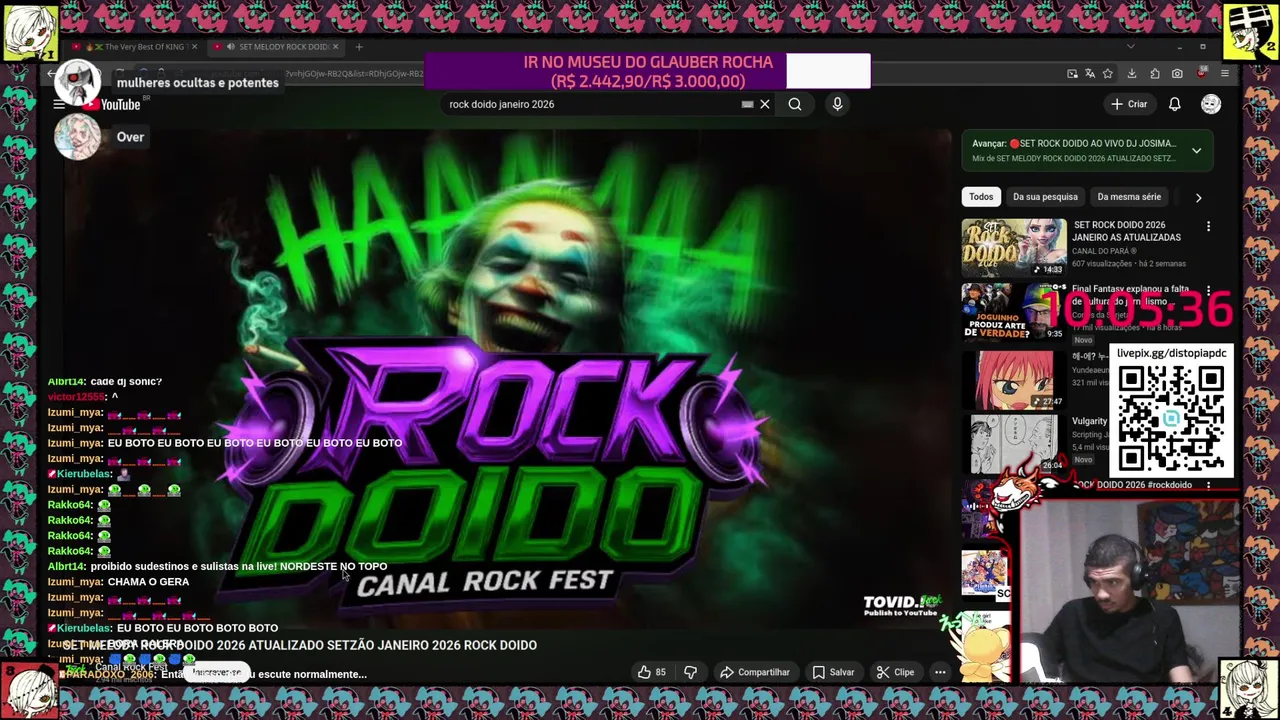Open the browser application menu
The height and width of the screenshot is (720, 1280).
click(1224, 74)
